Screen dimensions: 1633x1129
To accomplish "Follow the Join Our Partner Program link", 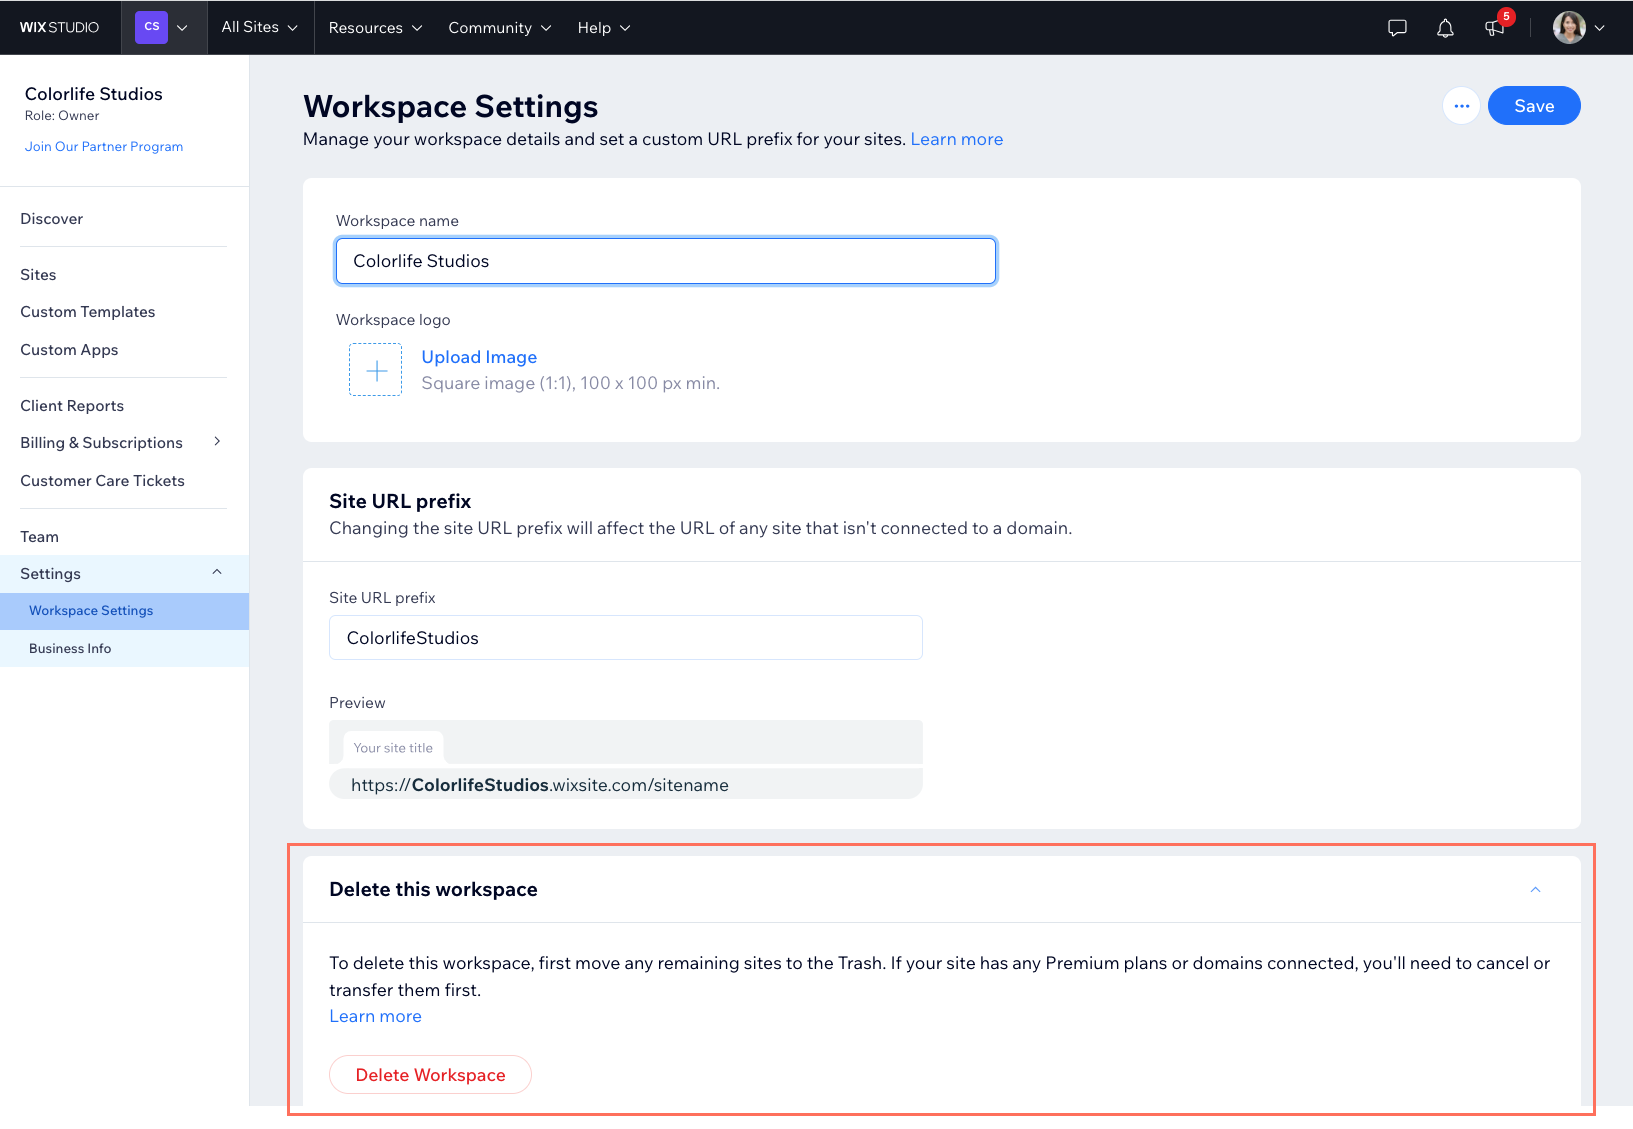I will pos(104,146).
